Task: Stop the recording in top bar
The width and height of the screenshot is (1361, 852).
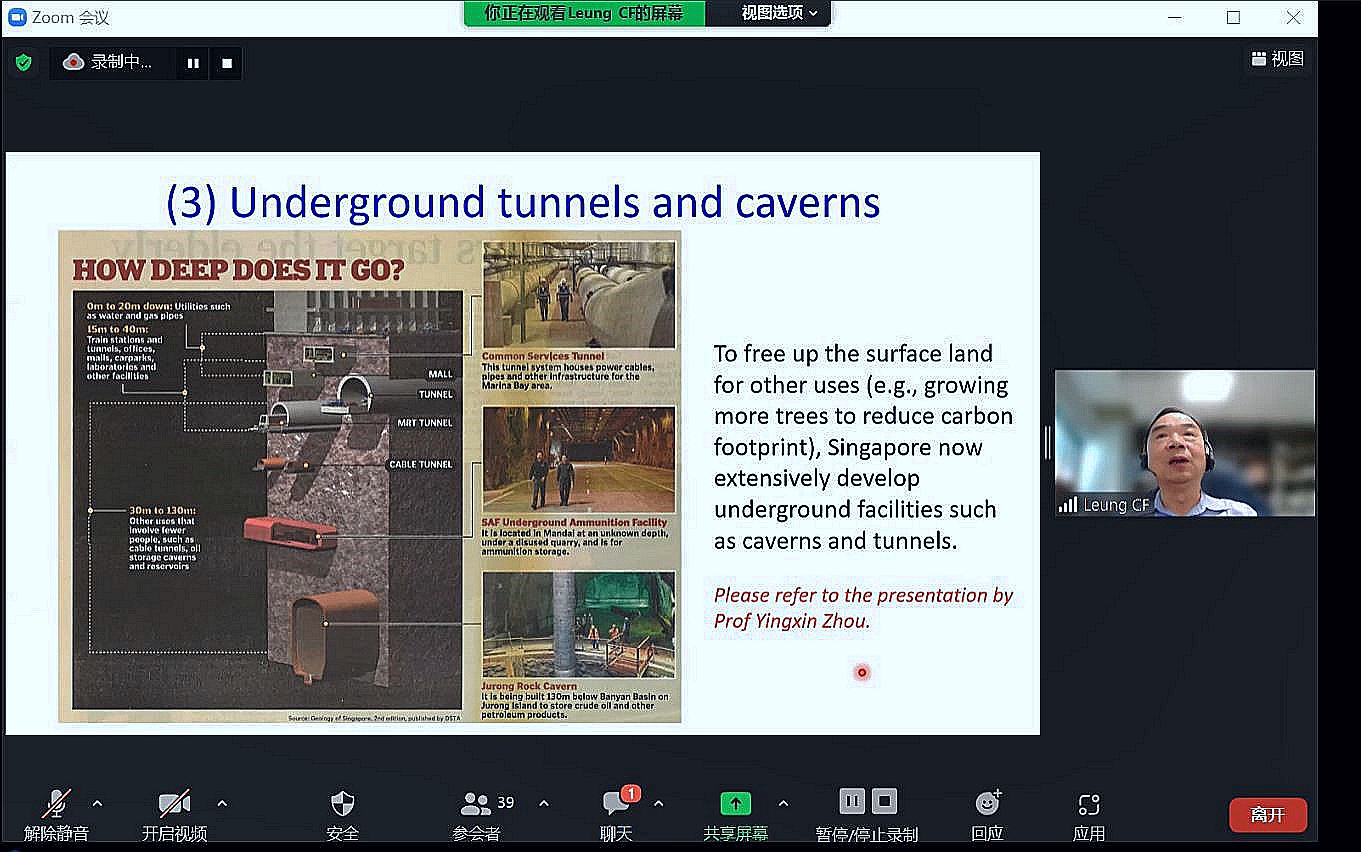Action: click(x=227, y=63)
